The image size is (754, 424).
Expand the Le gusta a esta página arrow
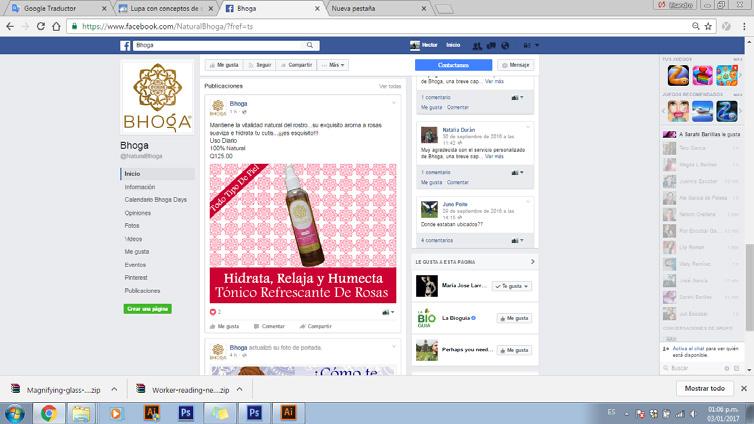pos(532,262)
